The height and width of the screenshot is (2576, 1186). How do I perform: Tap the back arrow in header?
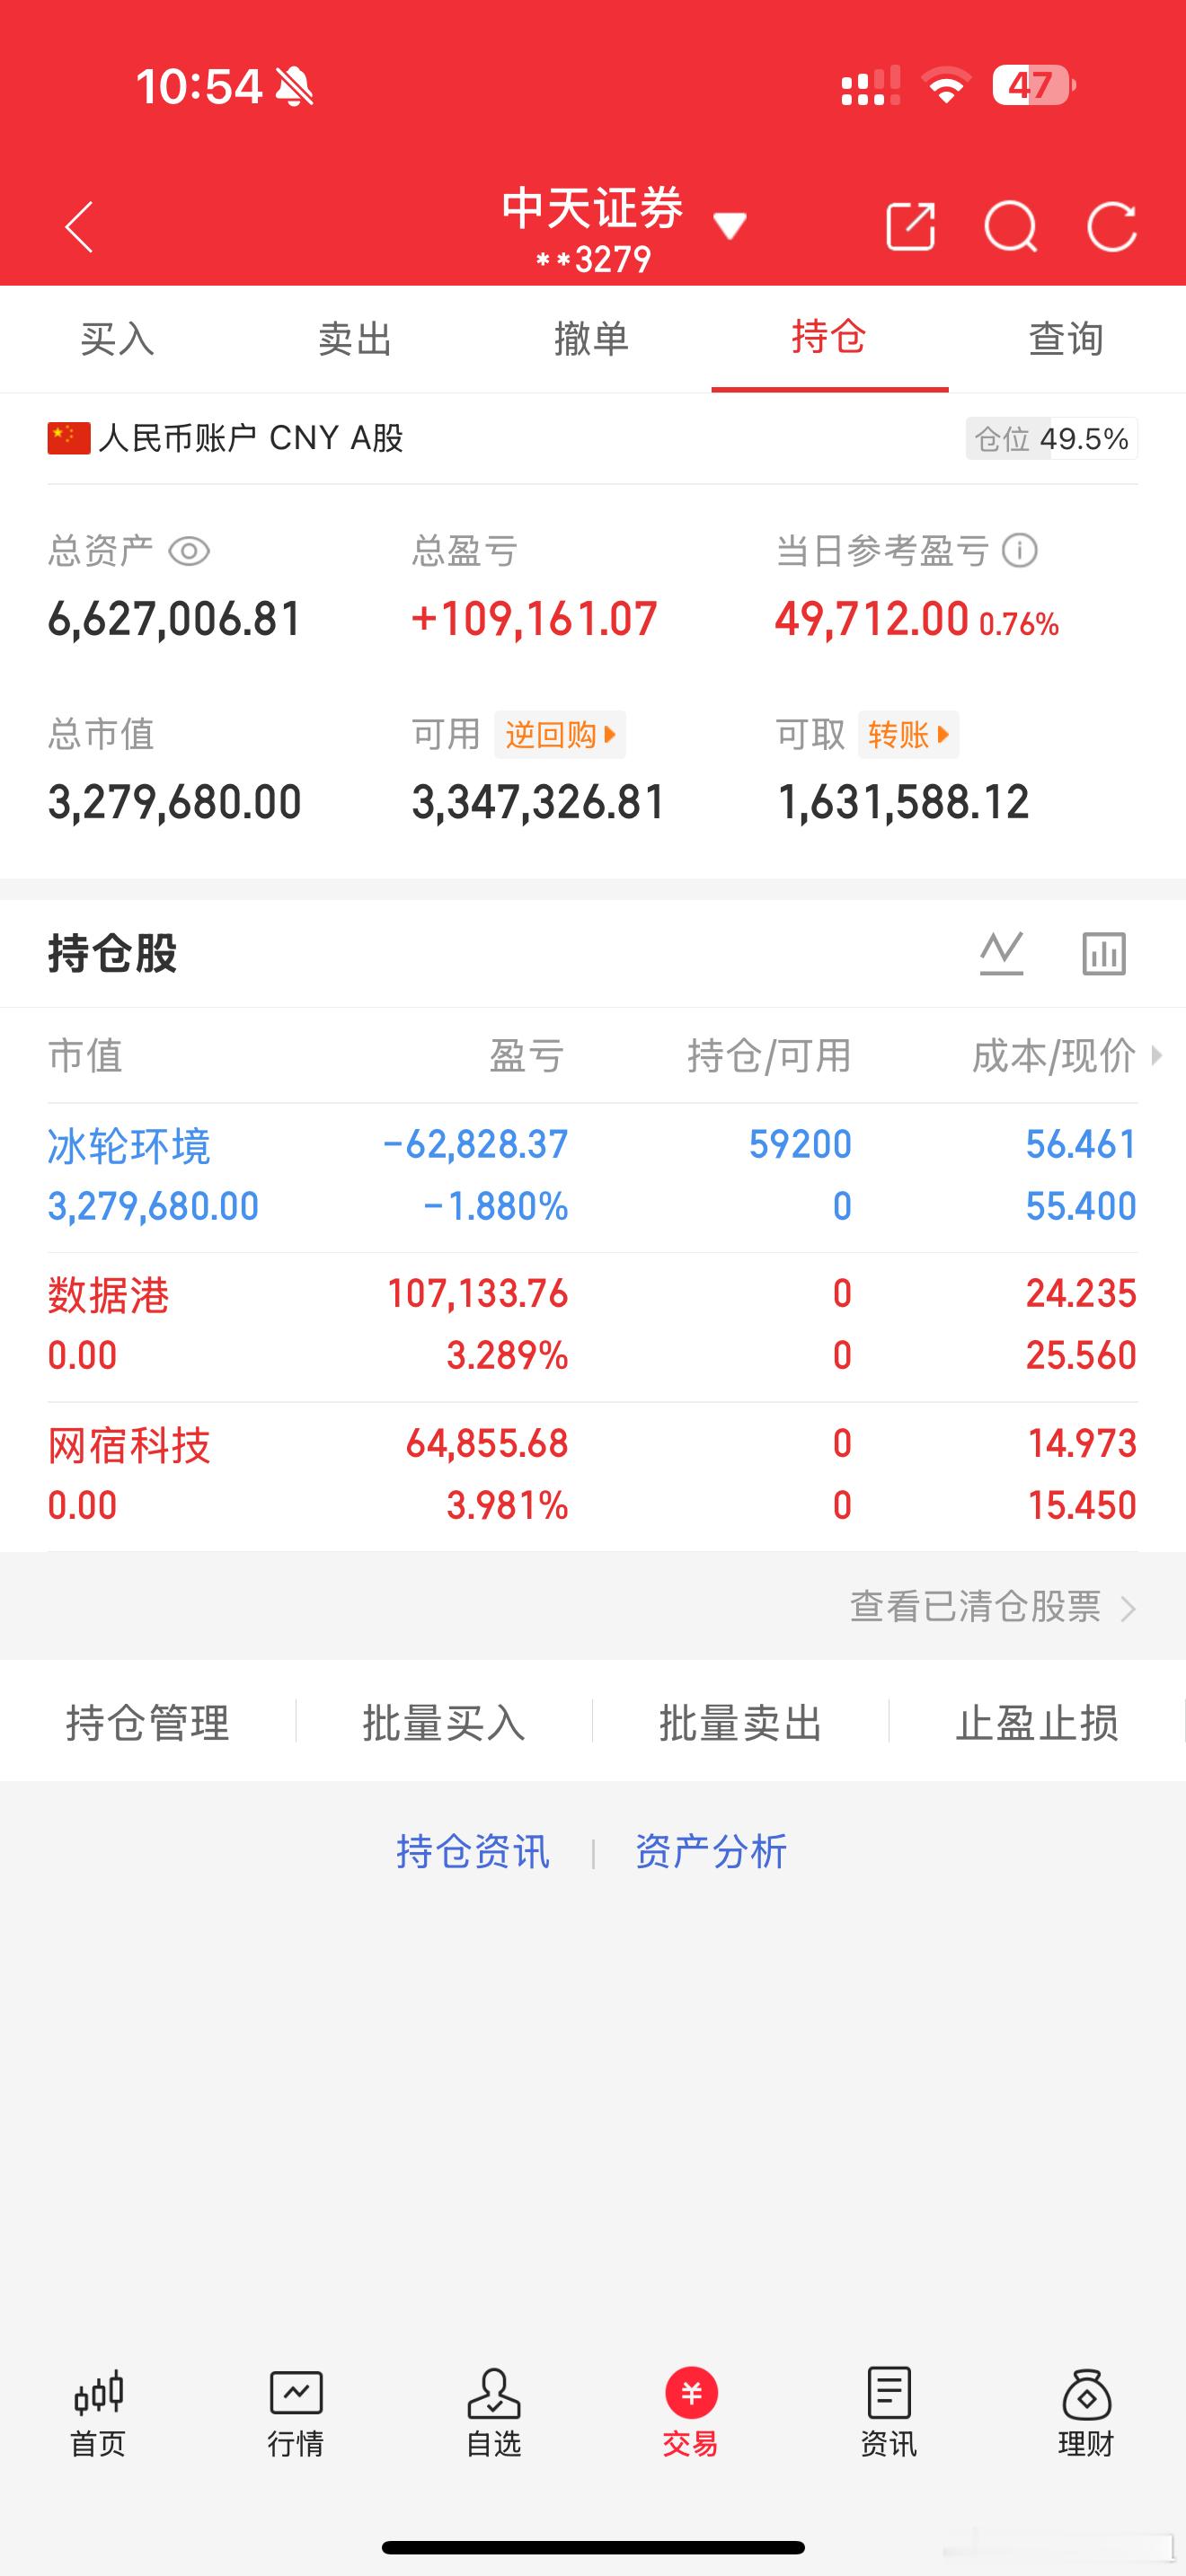(79, 227)
